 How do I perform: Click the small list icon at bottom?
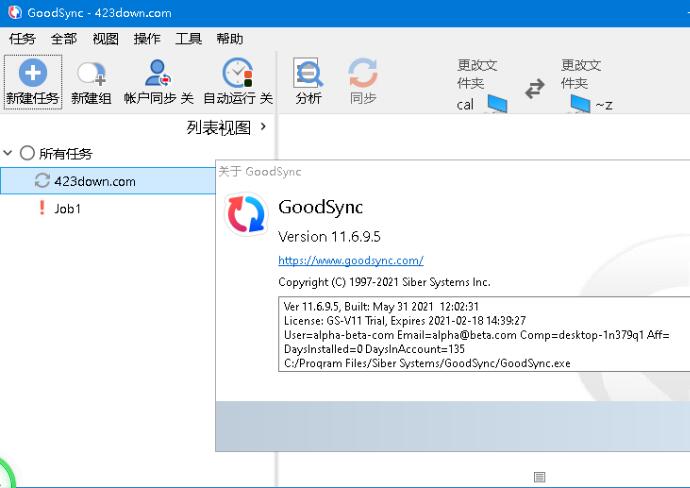point(540,477)
